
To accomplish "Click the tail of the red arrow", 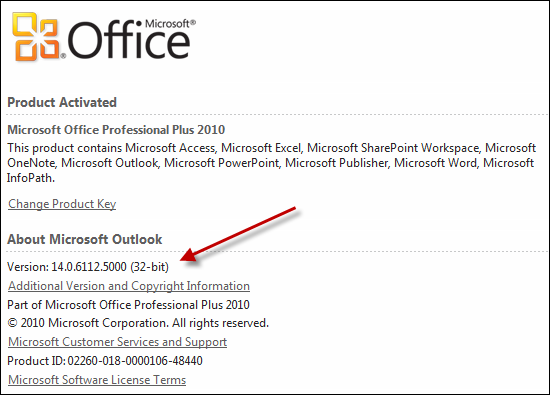I will [292, 209].
